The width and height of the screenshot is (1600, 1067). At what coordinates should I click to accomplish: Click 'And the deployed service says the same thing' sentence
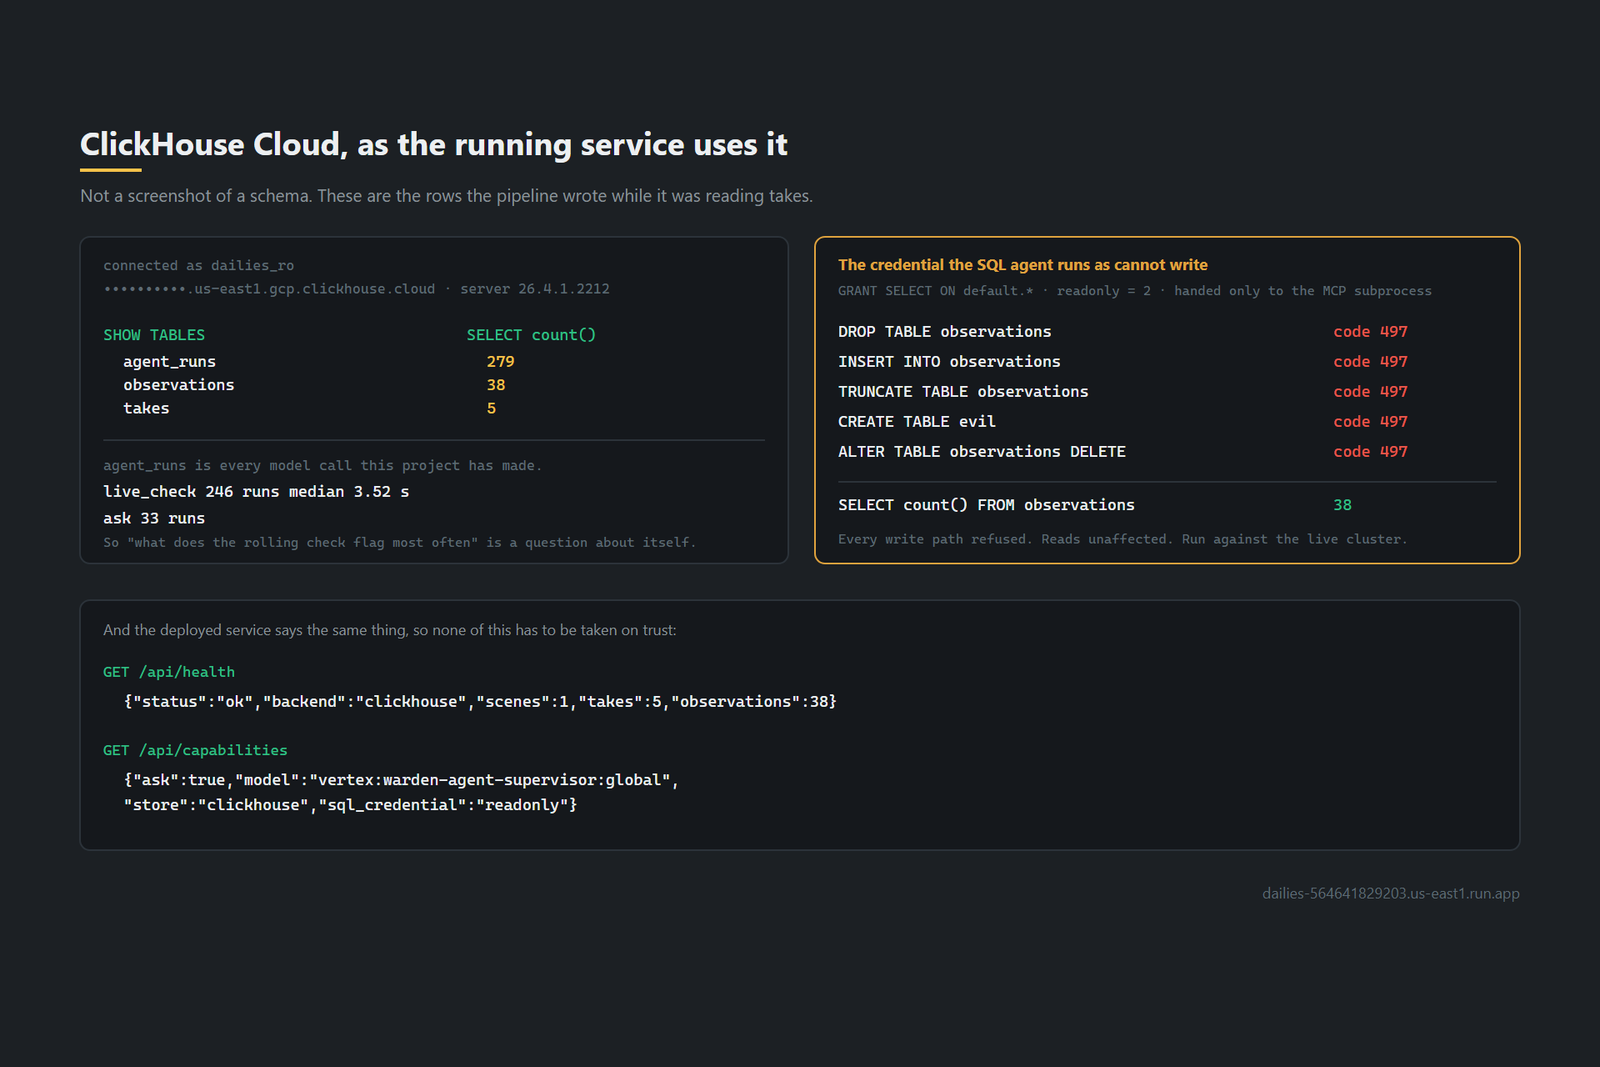click(x=390, y=630)
